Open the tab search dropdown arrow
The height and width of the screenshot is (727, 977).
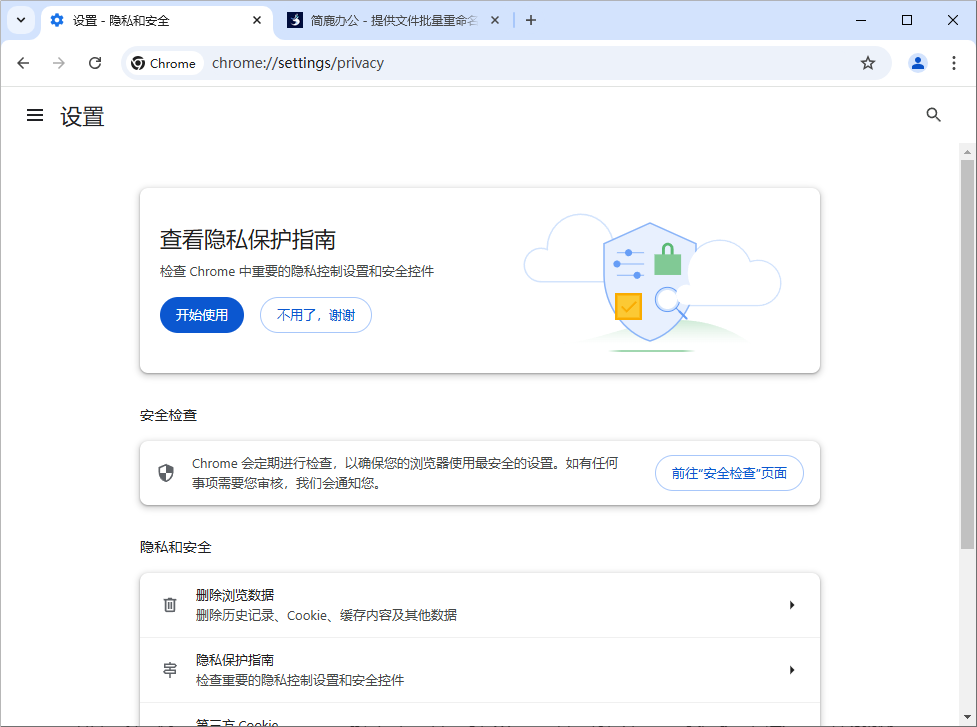pos(20,20)
